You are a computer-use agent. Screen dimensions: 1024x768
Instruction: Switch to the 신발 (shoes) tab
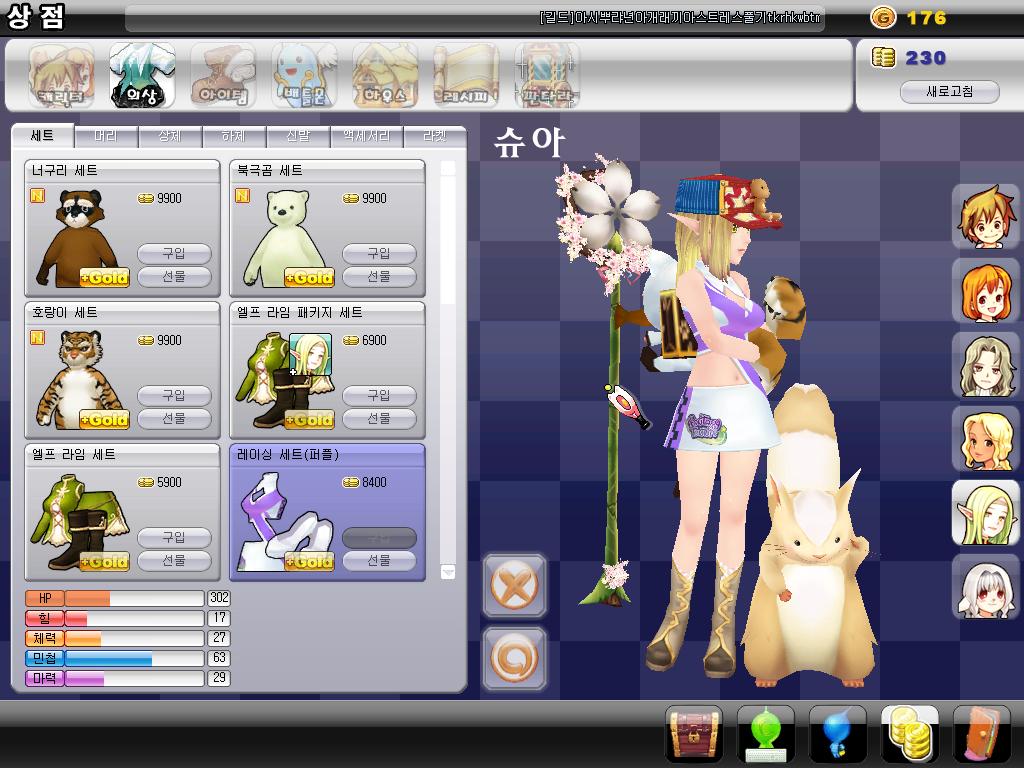(x=298, y=136)
